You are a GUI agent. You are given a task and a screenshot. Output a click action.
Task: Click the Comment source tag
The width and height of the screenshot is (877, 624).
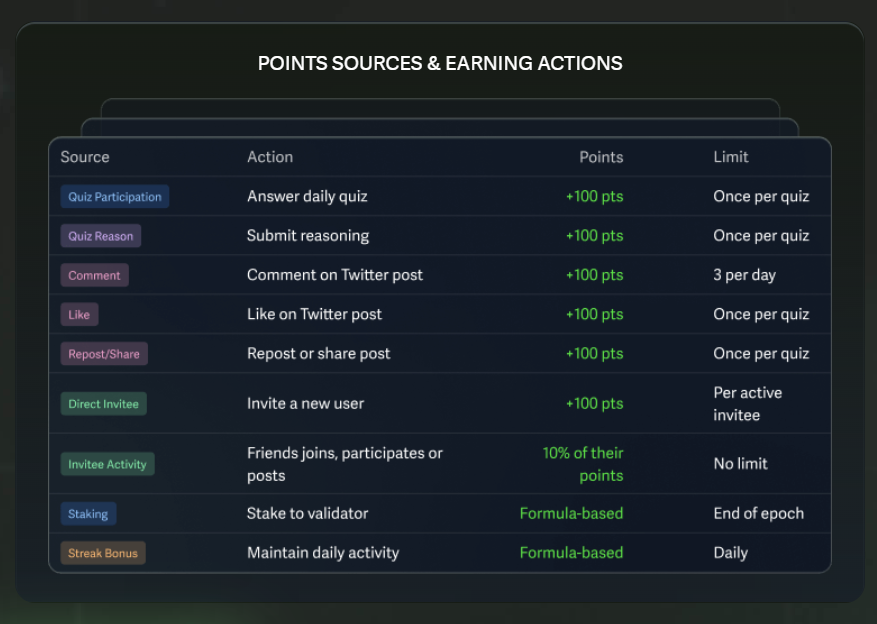click(95, 275)
